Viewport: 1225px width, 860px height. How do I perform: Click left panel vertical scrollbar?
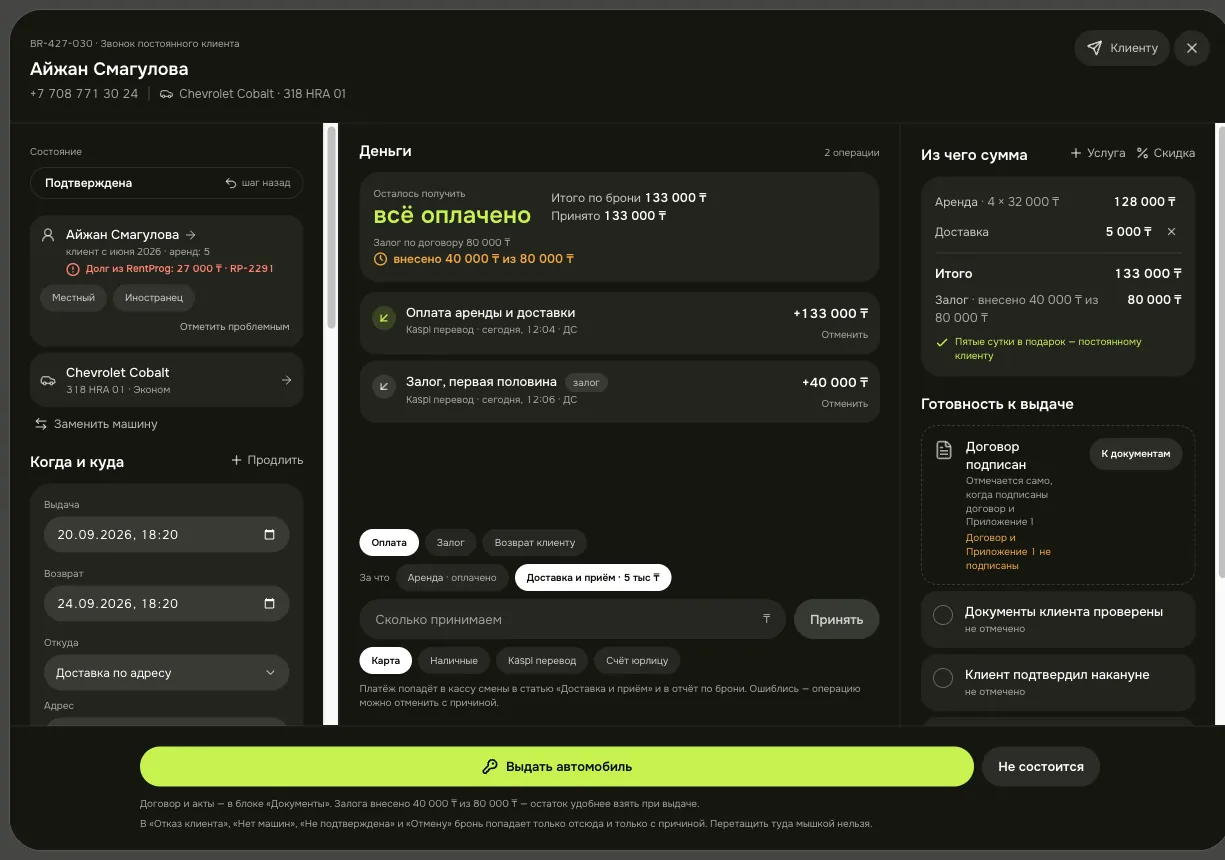click(x=331, y=226)
